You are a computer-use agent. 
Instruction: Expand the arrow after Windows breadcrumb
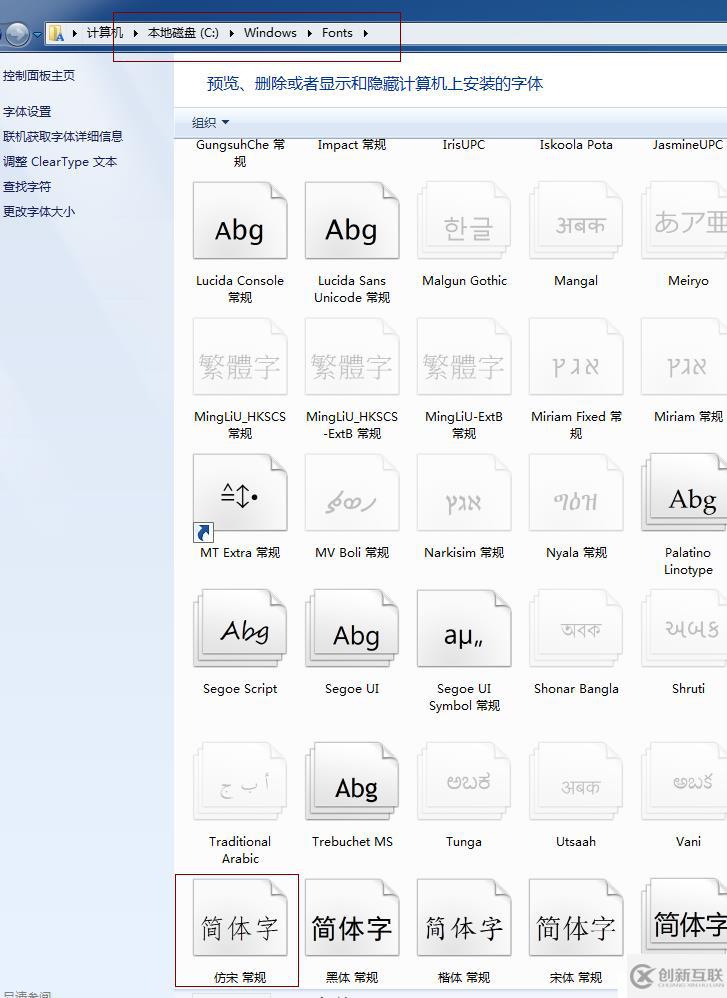309,33
